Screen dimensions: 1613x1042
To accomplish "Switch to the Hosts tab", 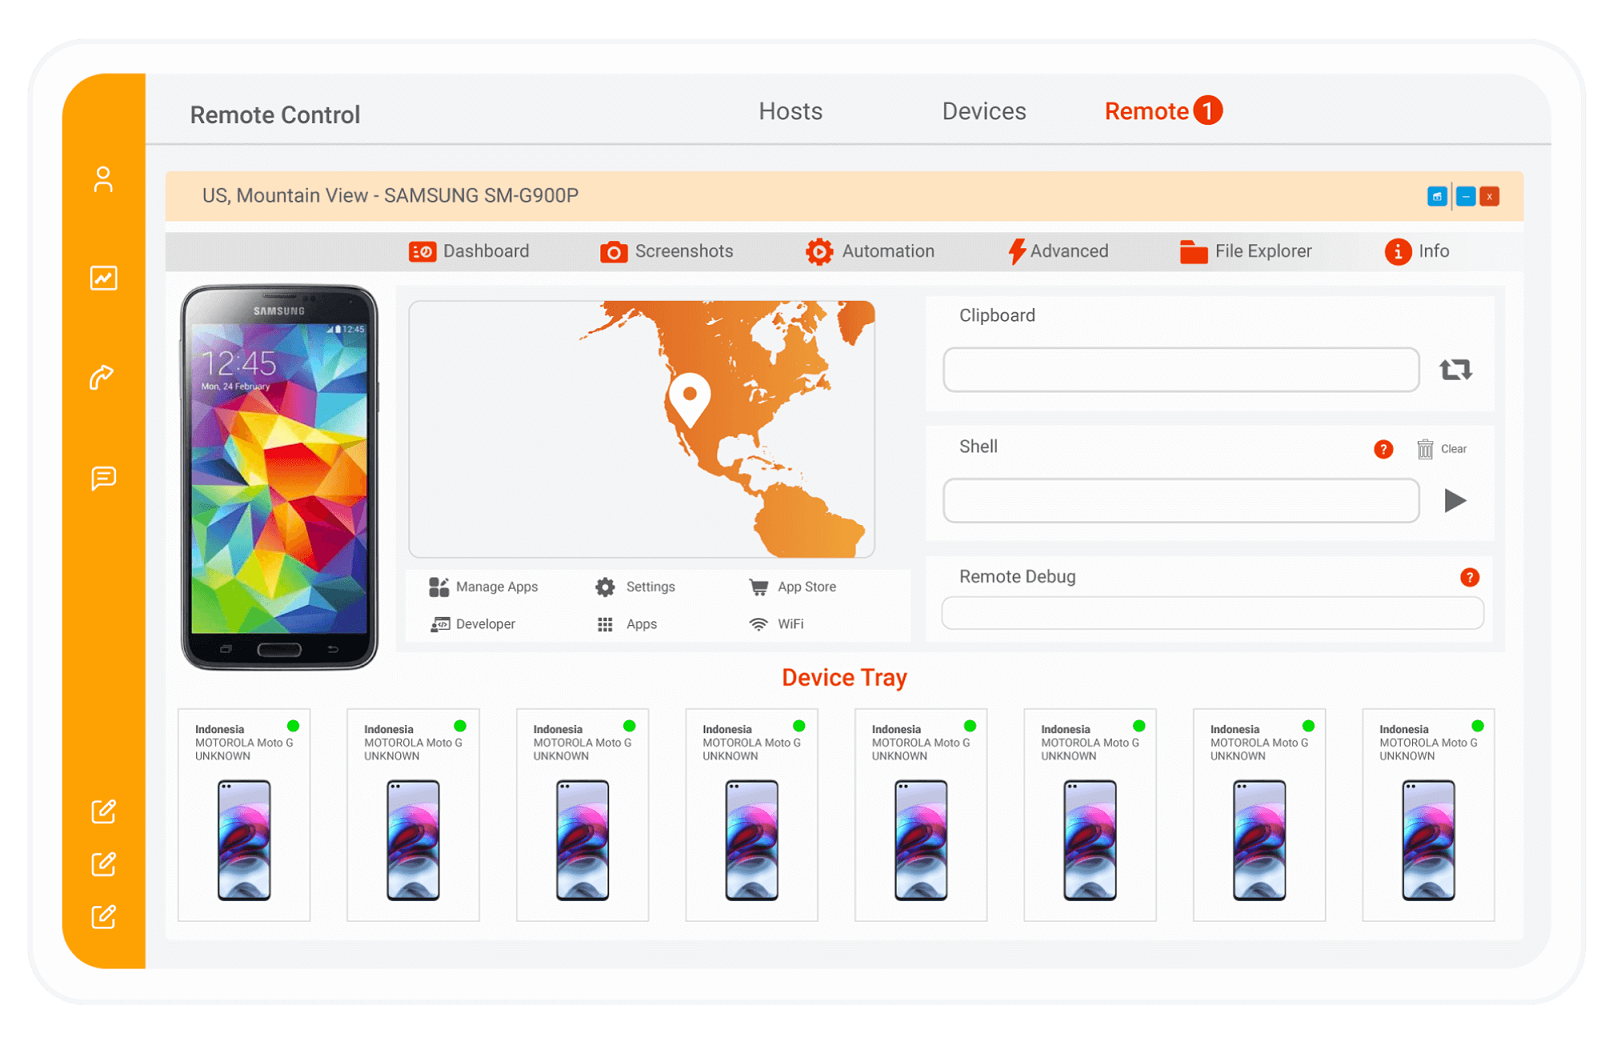I will tap(790, 112).
